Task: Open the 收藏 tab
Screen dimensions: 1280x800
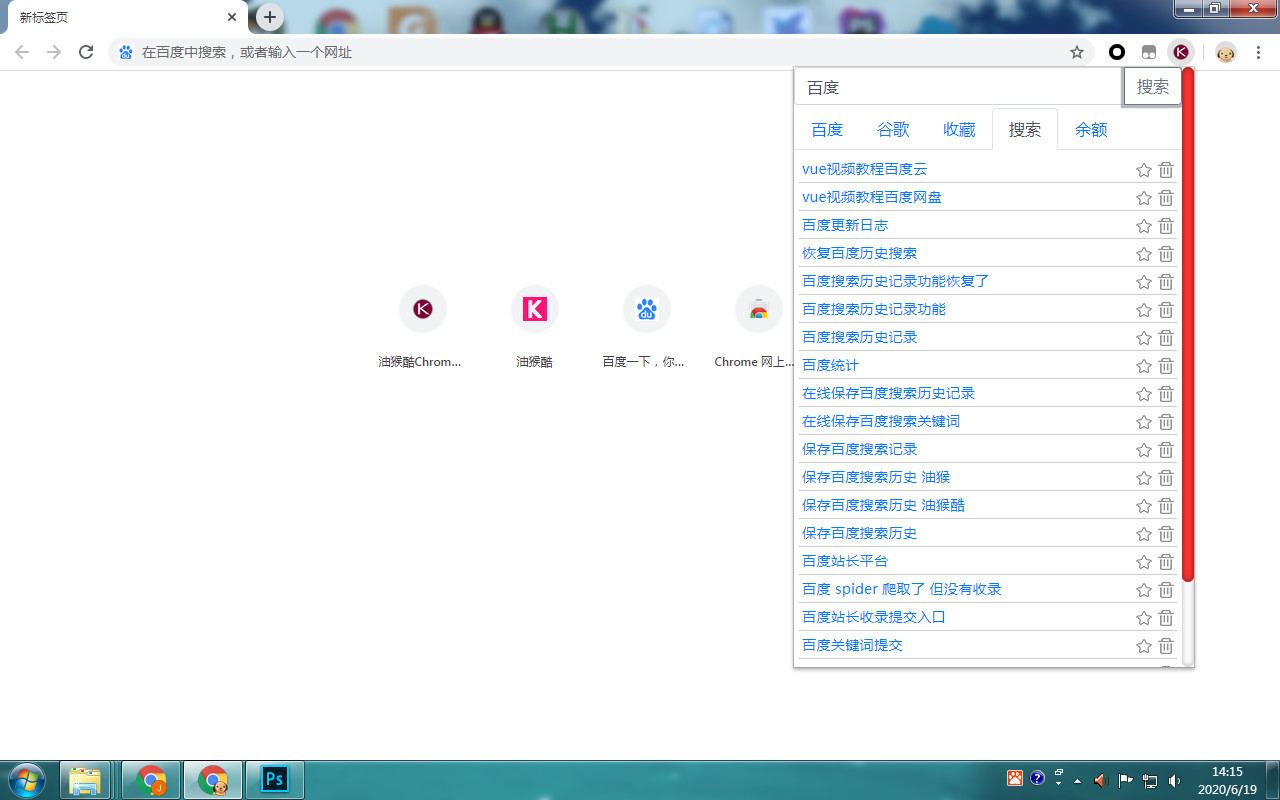Action: (959, 130)
